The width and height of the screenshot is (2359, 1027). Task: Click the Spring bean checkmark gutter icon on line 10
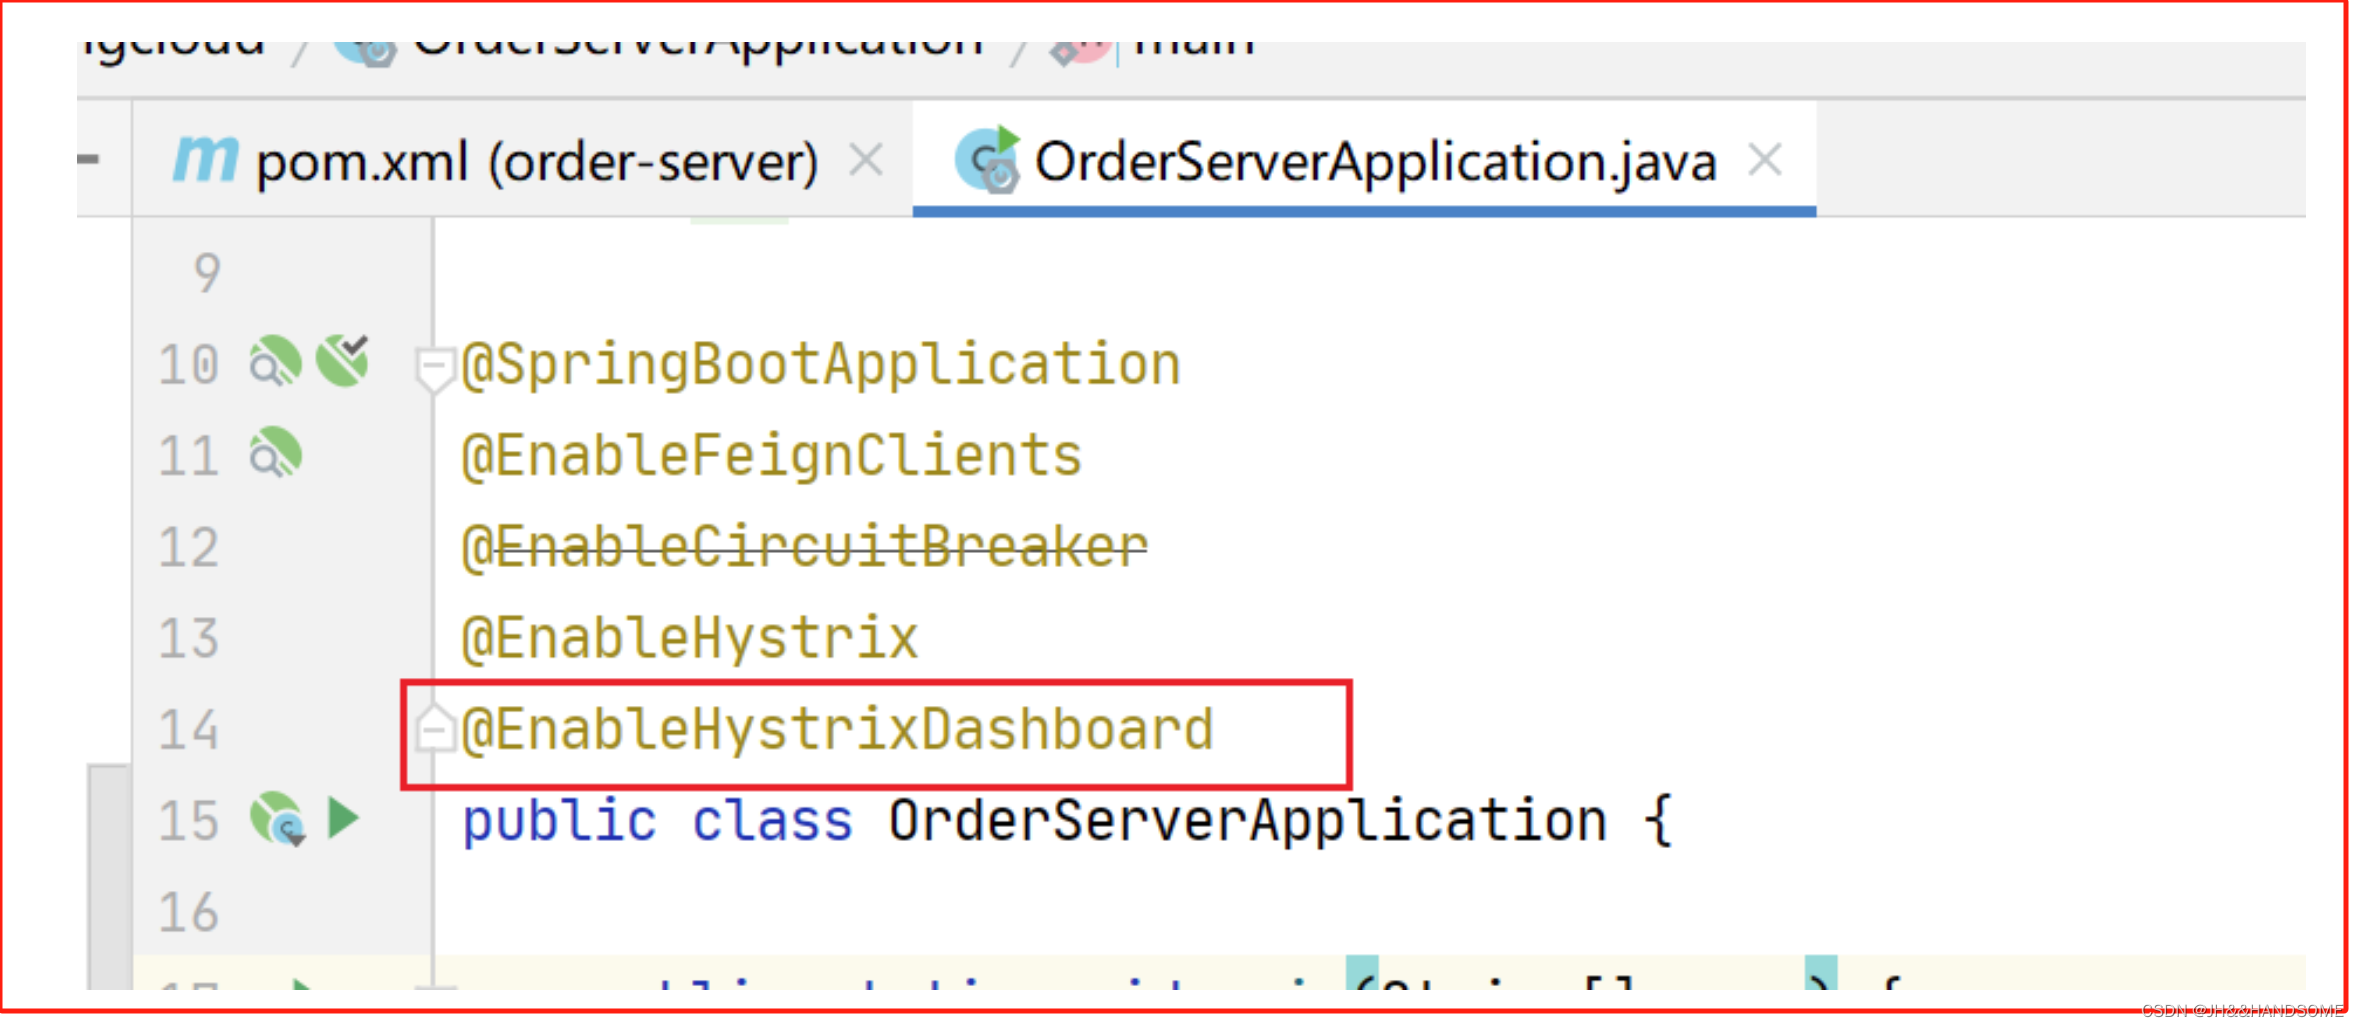pyautogui.click(x=343, y=360)
